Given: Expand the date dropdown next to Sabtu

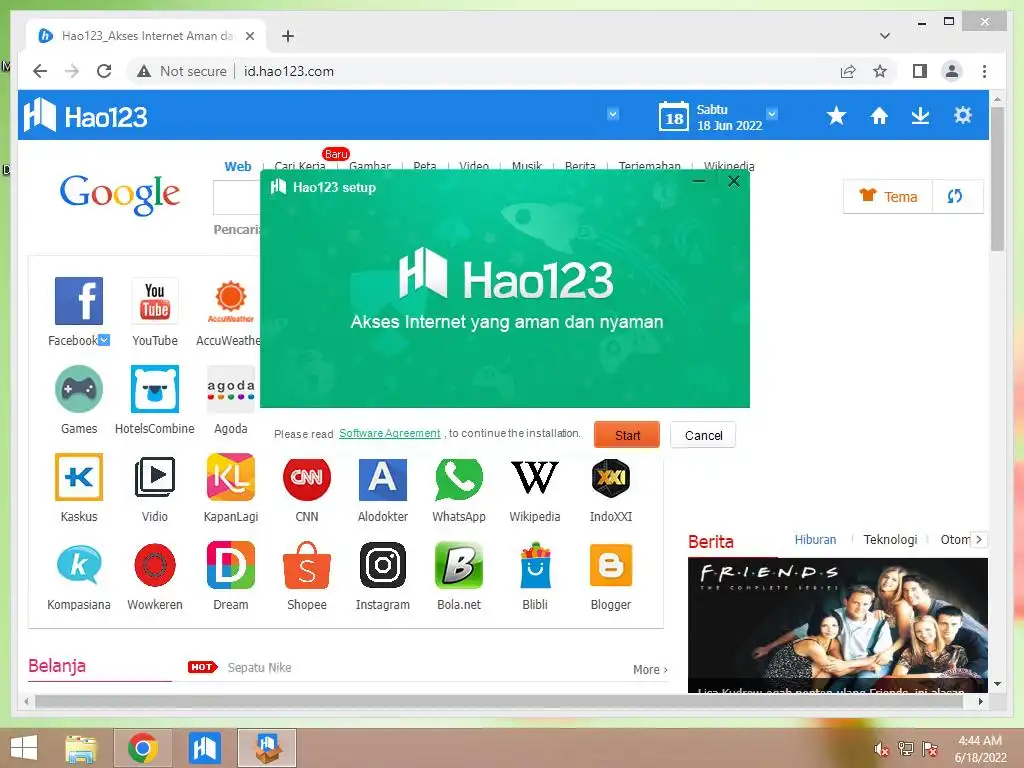Looking at the screenshot, I should click(772, 114).
